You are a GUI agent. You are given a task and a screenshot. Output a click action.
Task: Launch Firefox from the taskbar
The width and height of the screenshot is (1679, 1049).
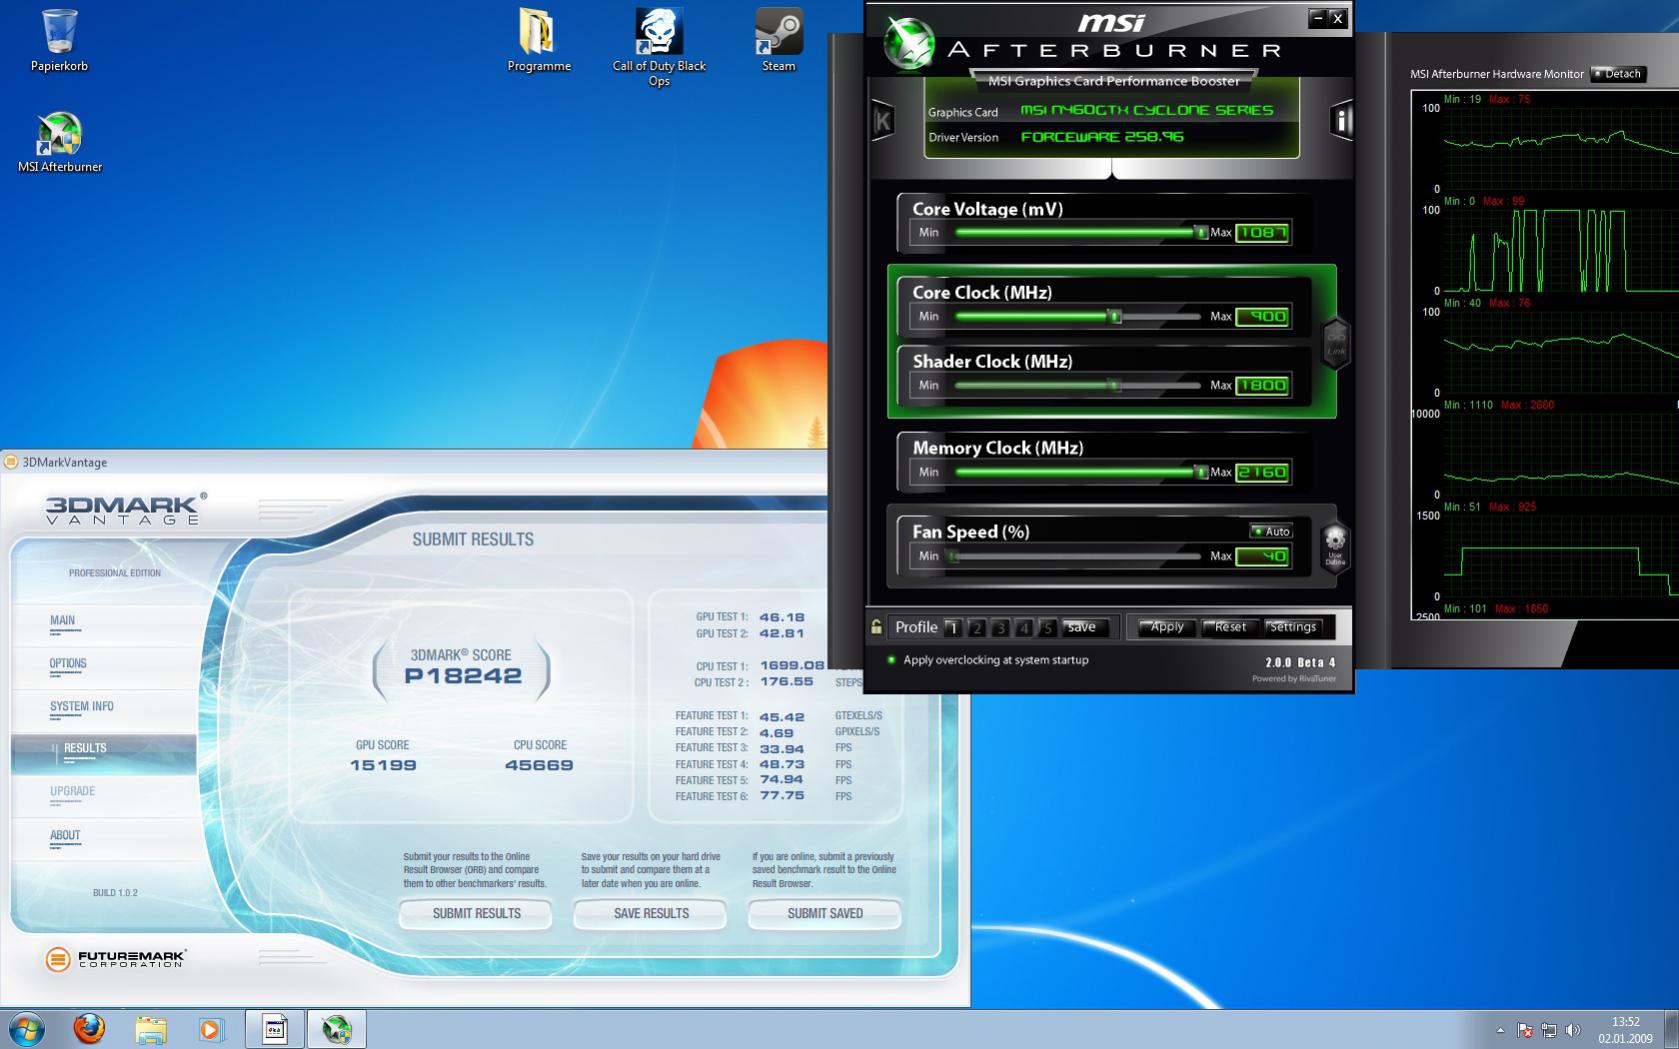89,1029
